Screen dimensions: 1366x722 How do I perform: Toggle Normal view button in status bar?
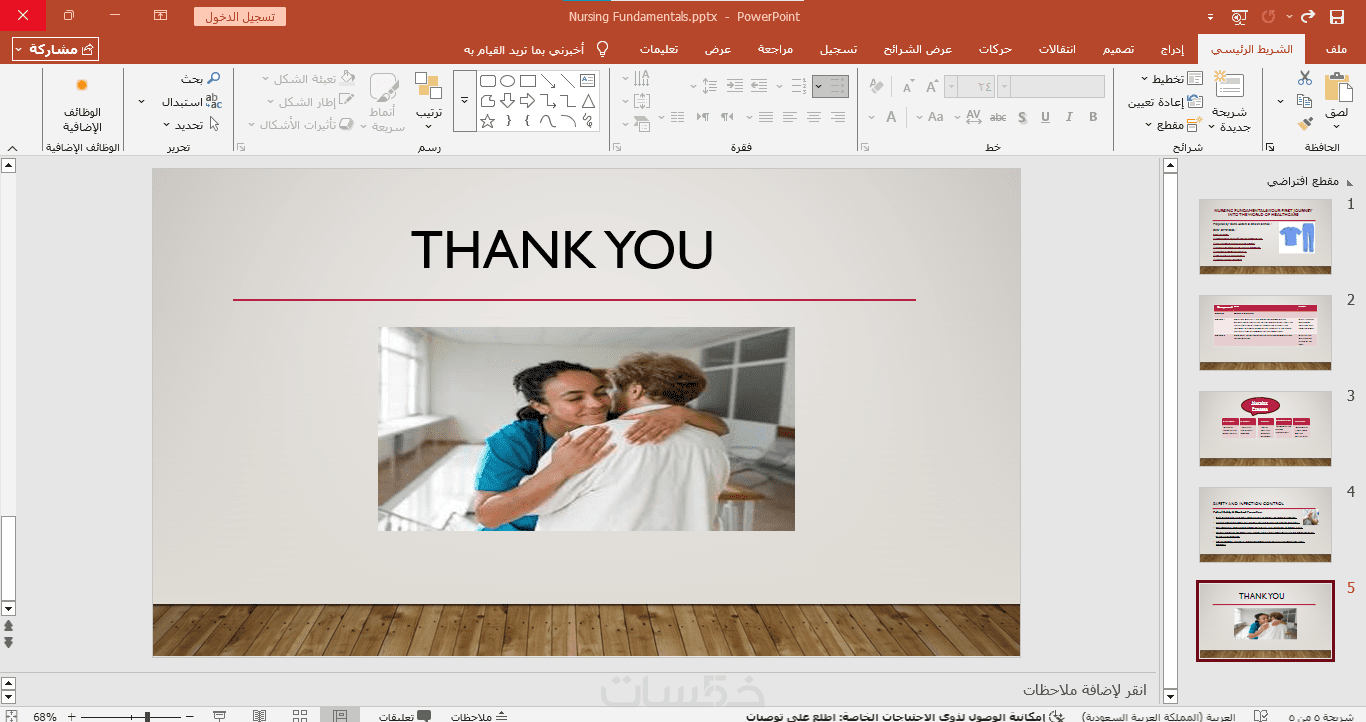(x=340, y=716)
